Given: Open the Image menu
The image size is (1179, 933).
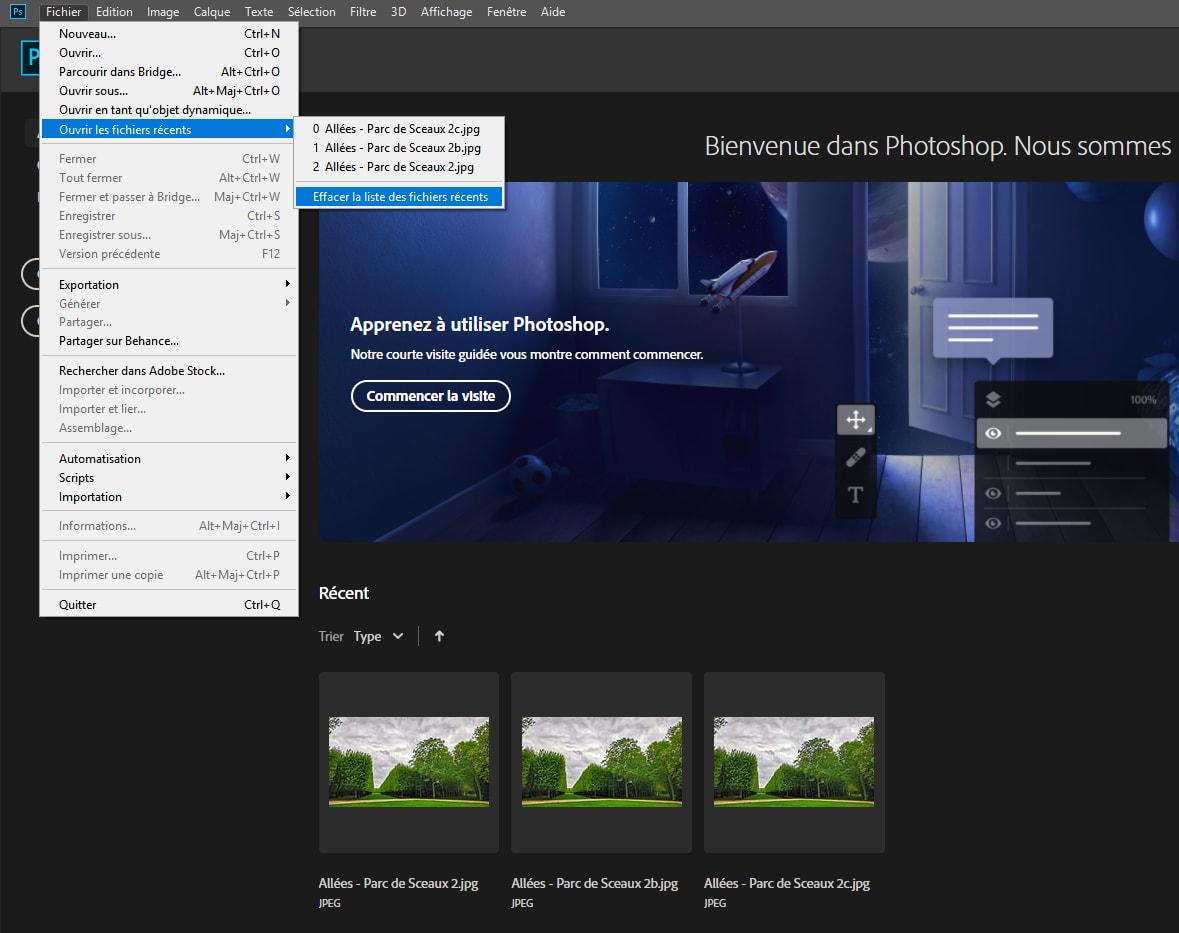Looking at the screenshot, I should pos(162,11).
